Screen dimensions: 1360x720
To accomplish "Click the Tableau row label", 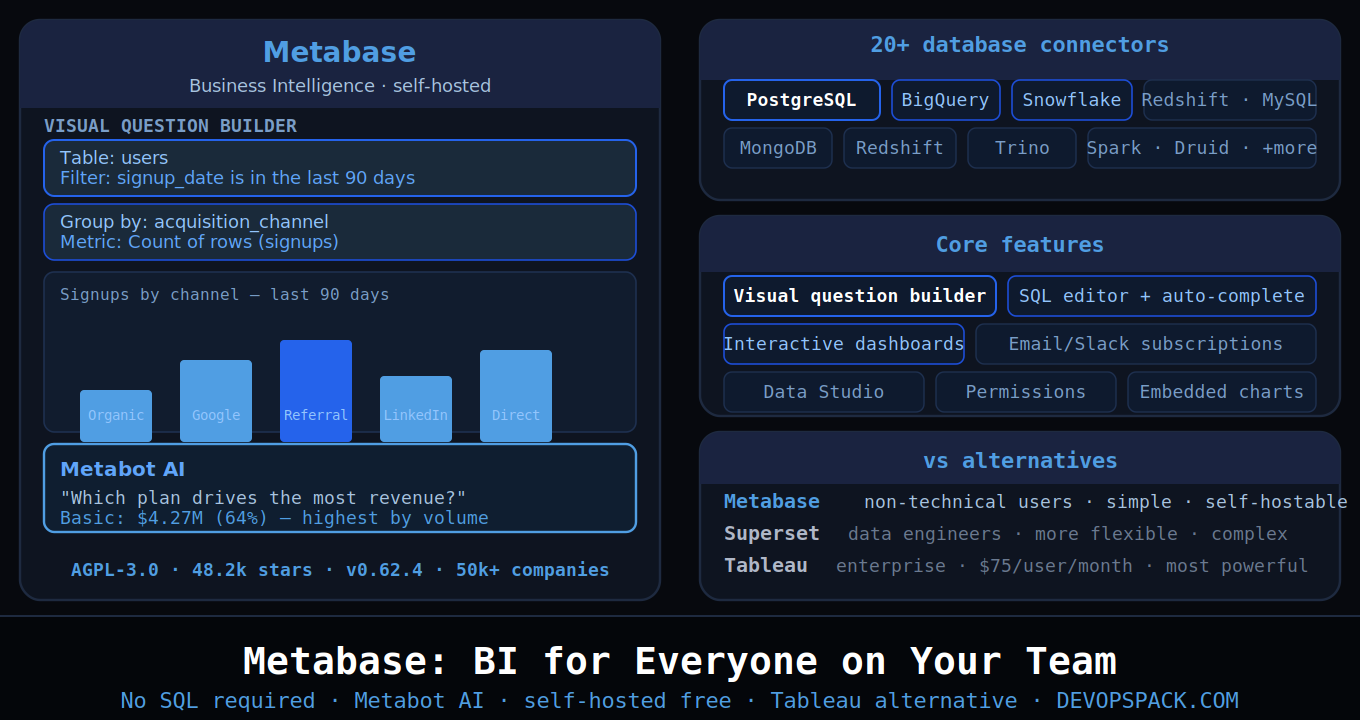I will tap(766, 566).
